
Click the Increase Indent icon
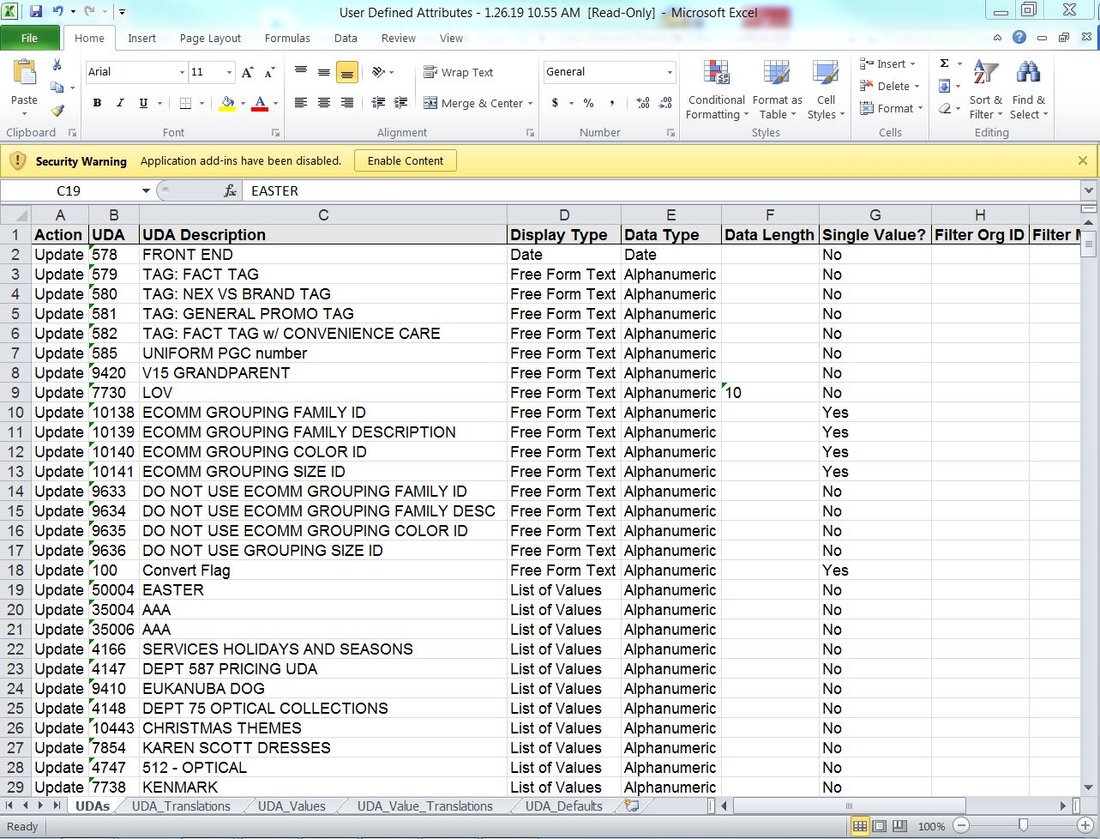[401, 103]
